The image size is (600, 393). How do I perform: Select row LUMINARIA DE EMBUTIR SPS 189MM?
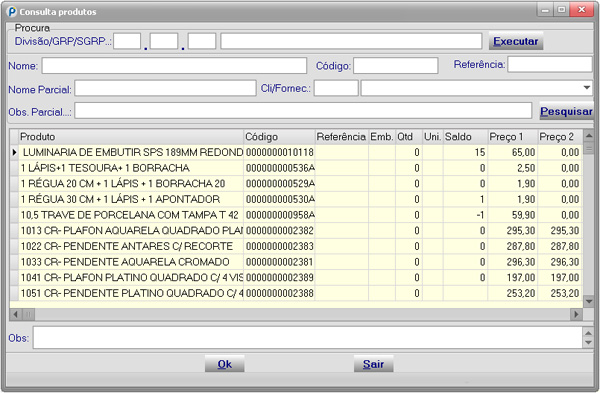click(296, 152)
